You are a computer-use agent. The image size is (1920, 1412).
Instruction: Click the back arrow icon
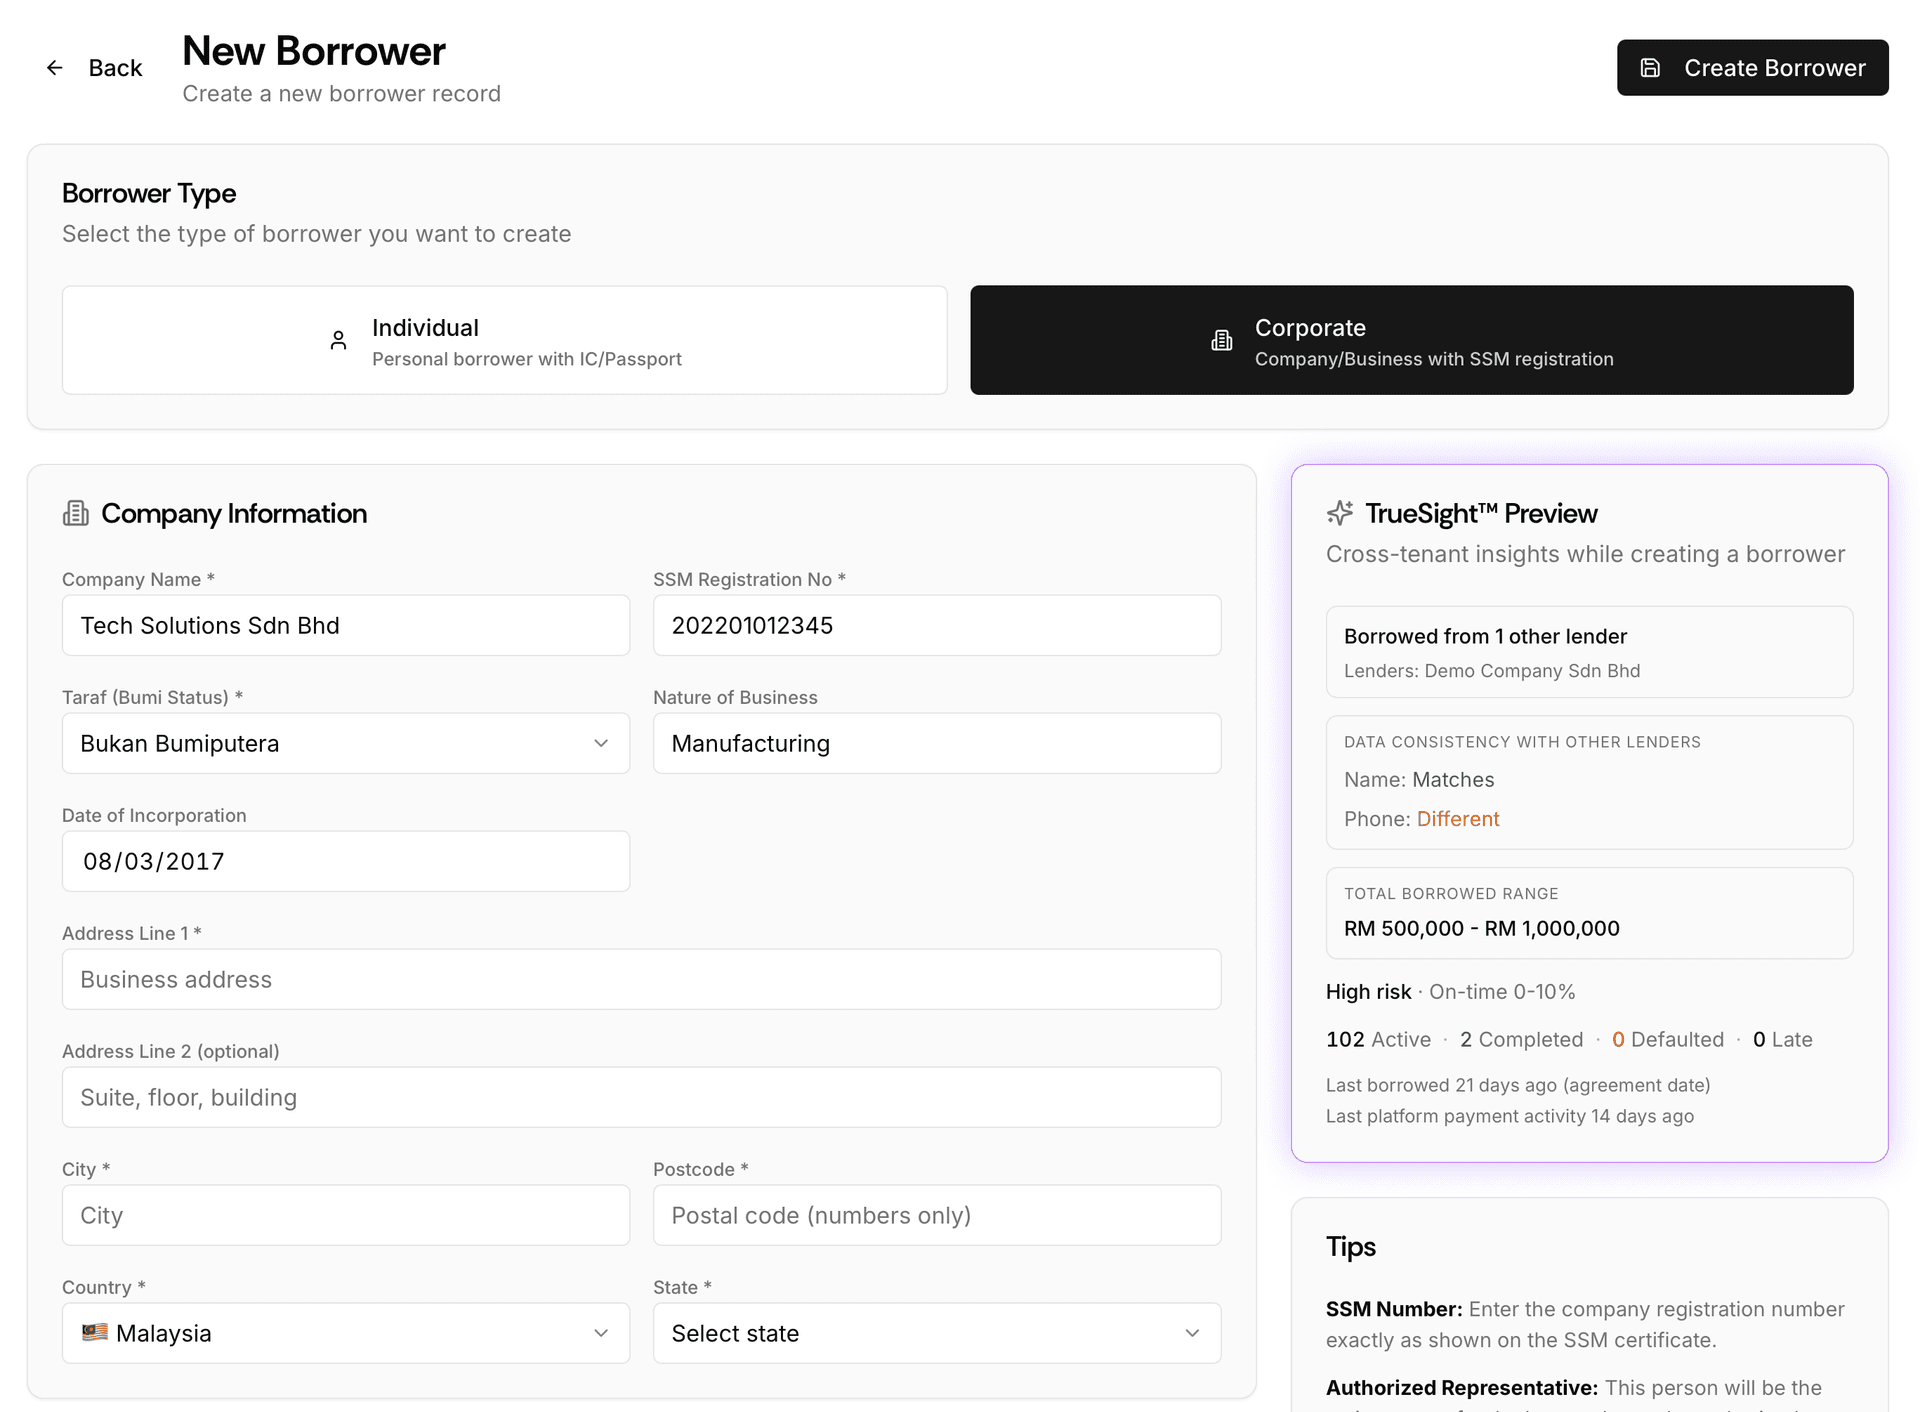click(55, 67)
